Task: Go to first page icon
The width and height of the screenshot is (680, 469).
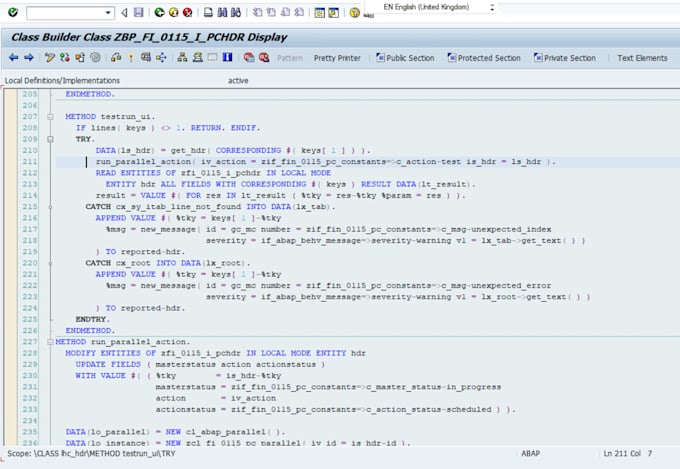Action: 258,13
